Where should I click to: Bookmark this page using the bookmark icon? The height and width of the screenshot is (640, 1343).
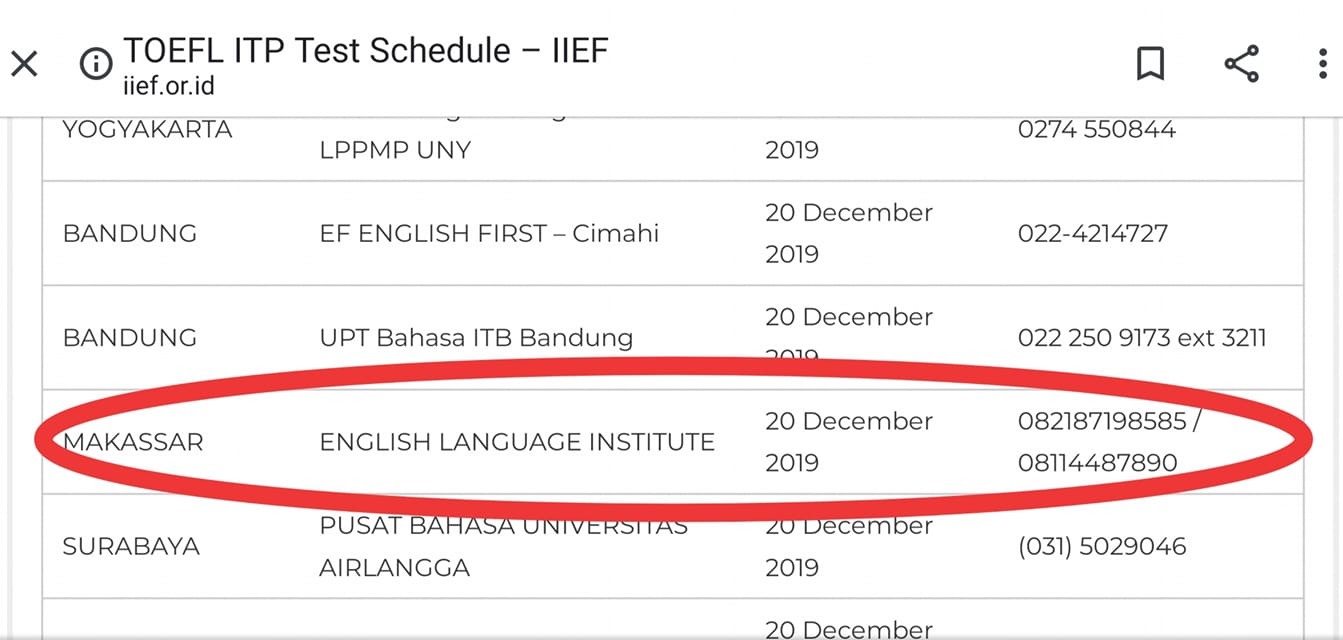pos(1150,65)
